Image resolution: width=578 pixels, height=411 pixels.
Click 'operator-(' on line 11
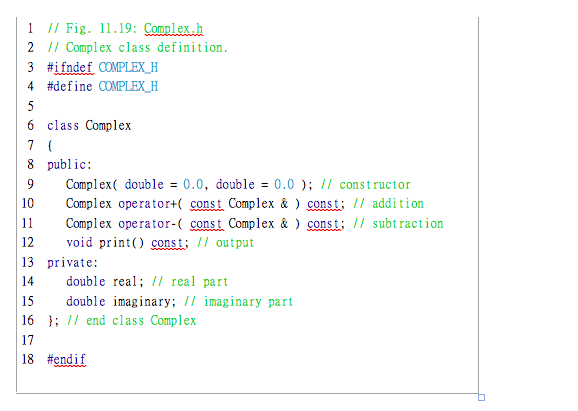point(150,224)
